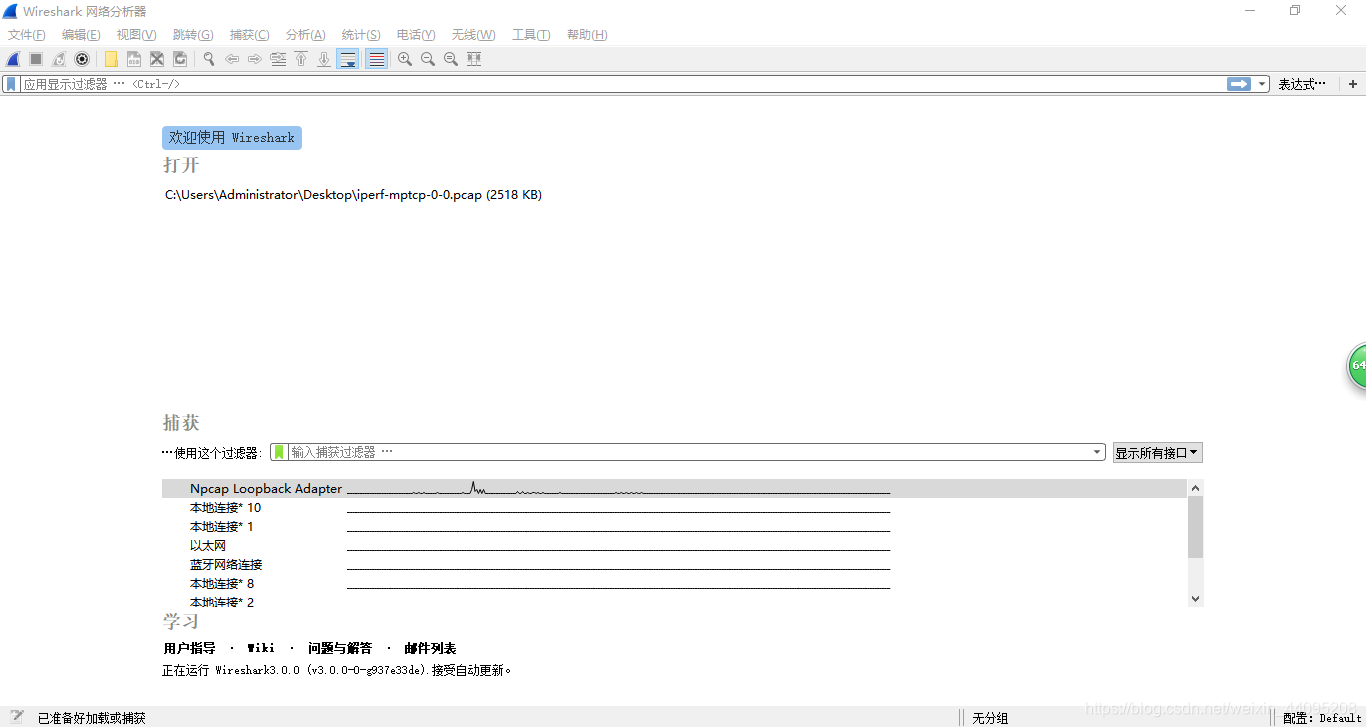The width and height of the screenshot is (1366, 727).
Task: Toggle packet colorization rules
Action: click(x=376, y=59)
